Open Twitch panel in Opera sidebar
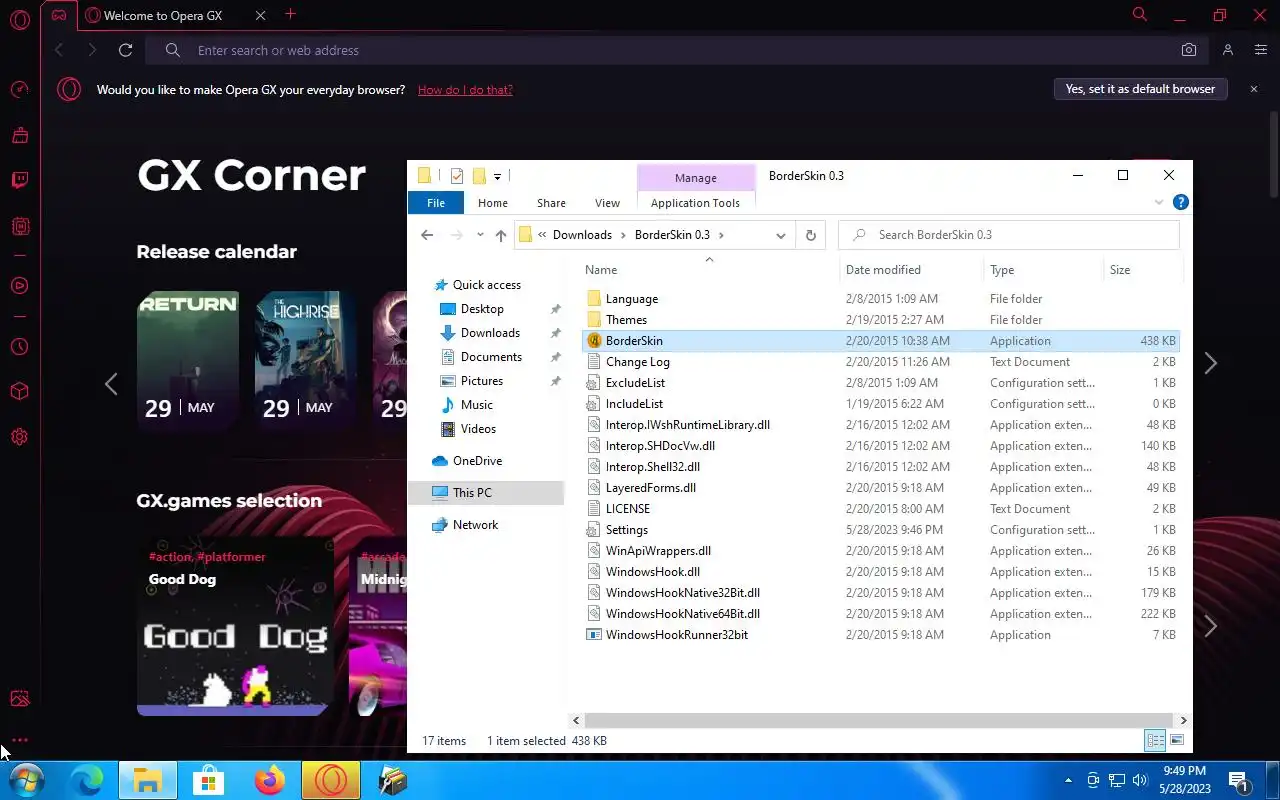The width and height of the screenshot is (1280, 800). click(x=19, y=180)
